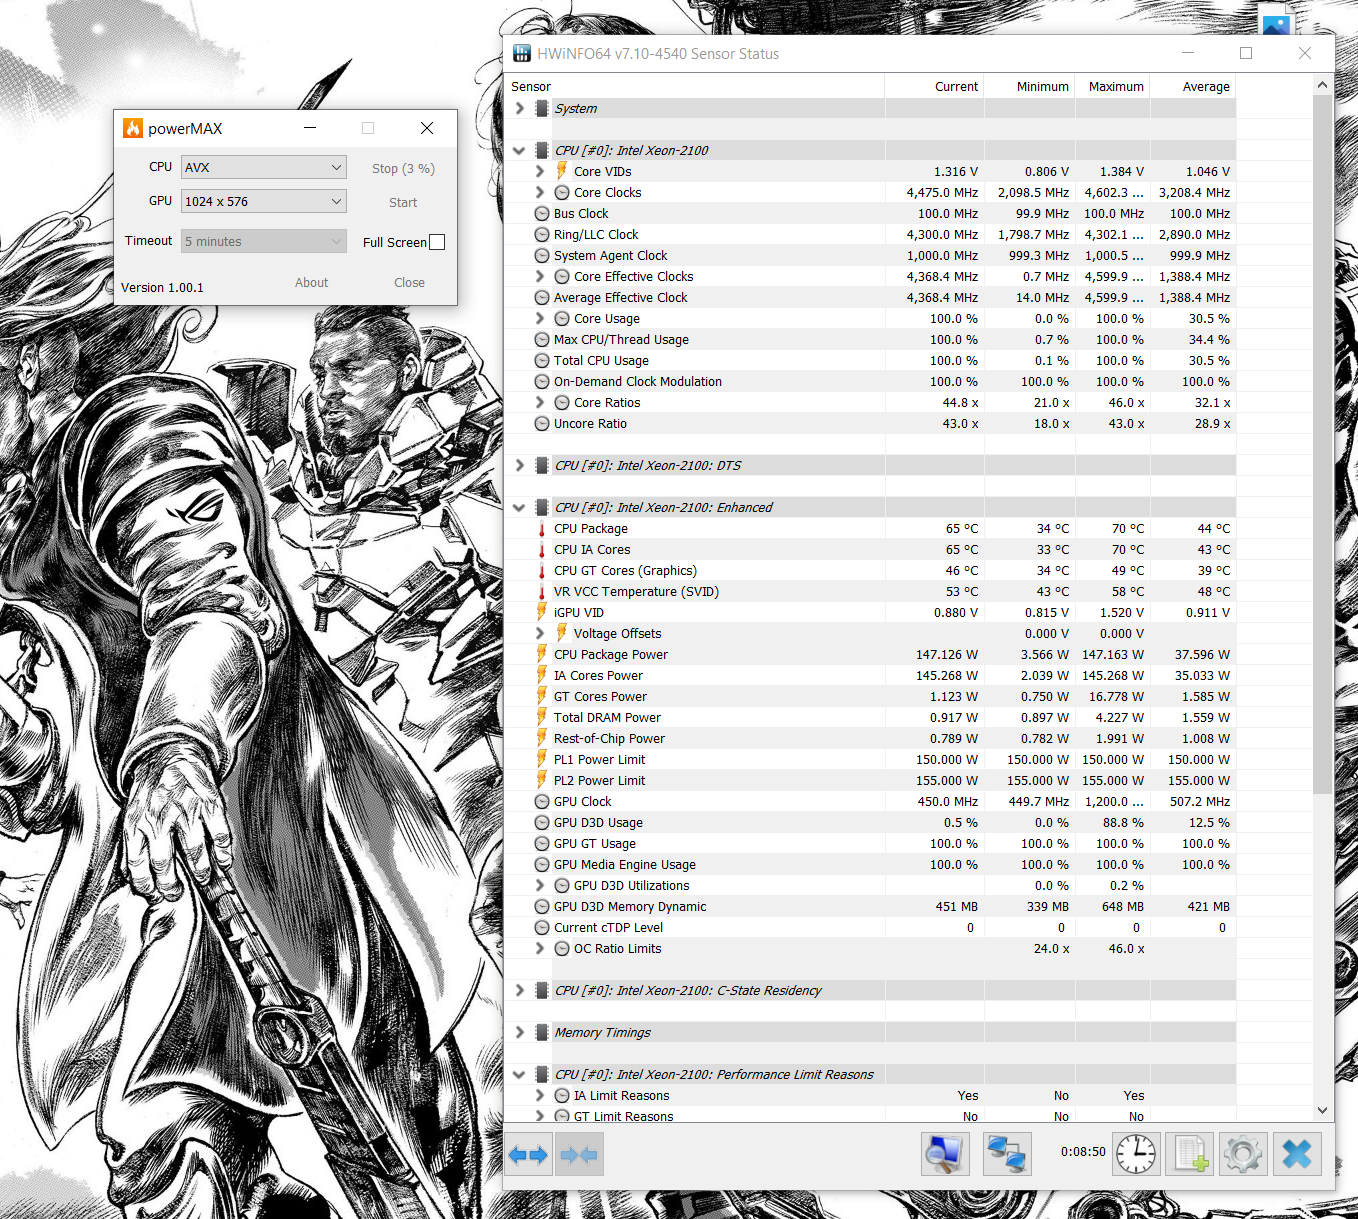The height and width of the screenshot is (1219, 1358).
Task: Click the chip icon beside System group
Action: (542, 108)
